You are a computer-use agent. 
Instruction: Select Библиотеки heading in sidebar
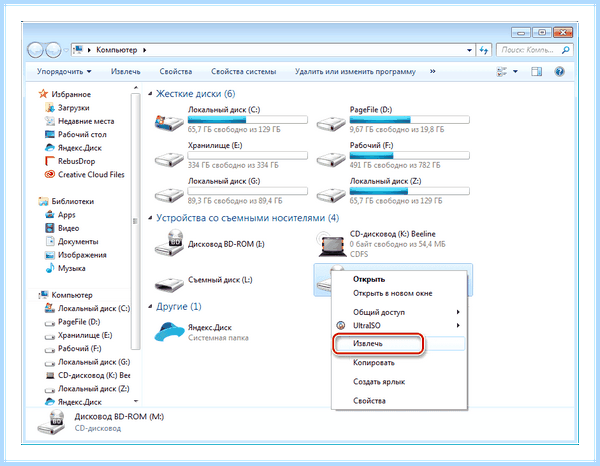66,202
